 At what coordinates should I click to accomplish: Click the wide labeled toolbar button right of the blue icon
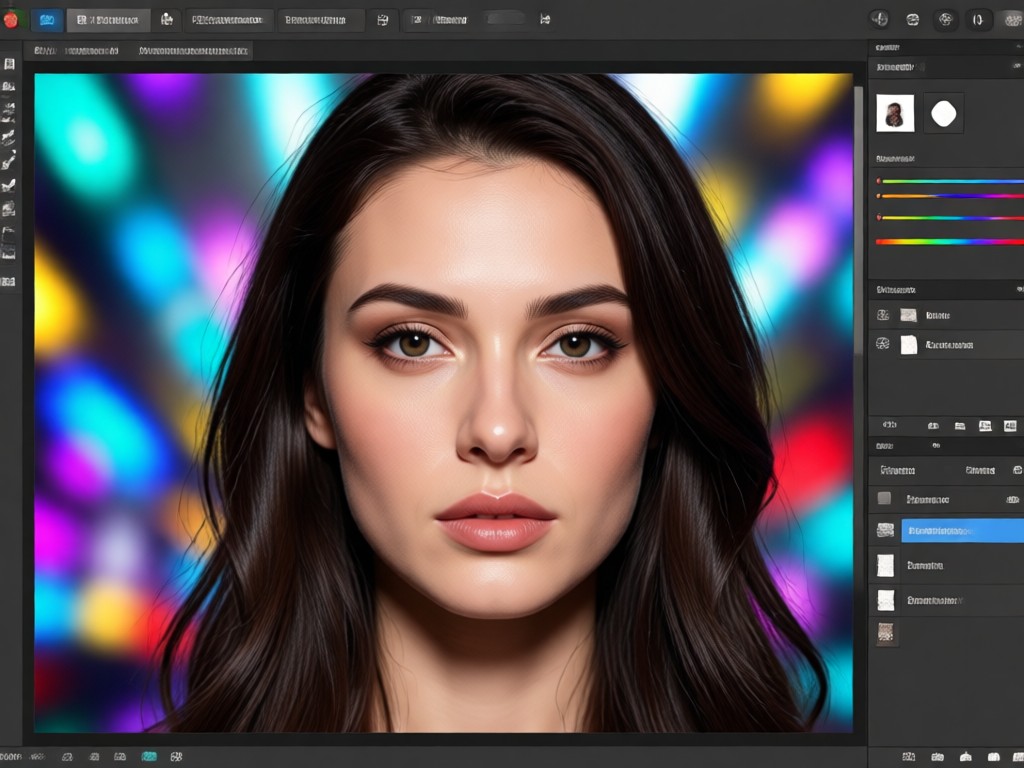[108, 20]
